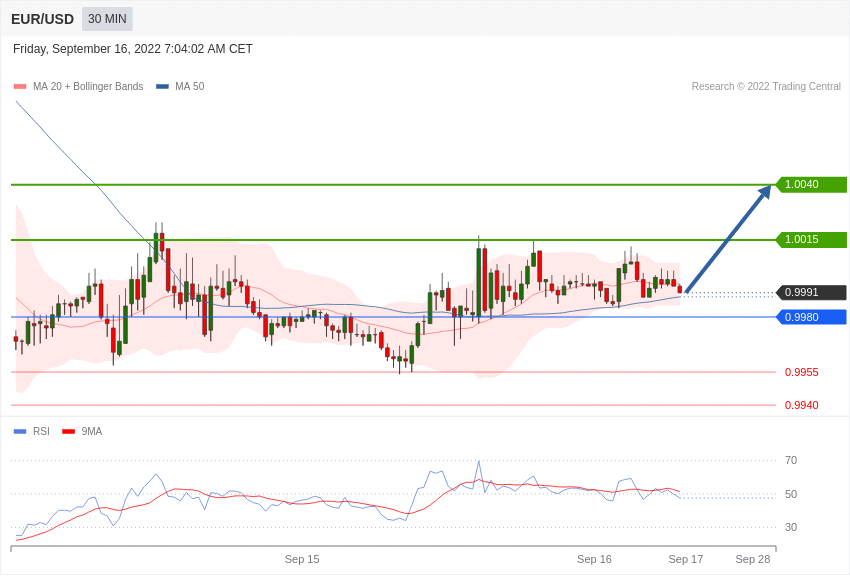Click the RSI 70 axis value
The width and height of the screenshot is (850, 576).
click(x=791, y=461)
